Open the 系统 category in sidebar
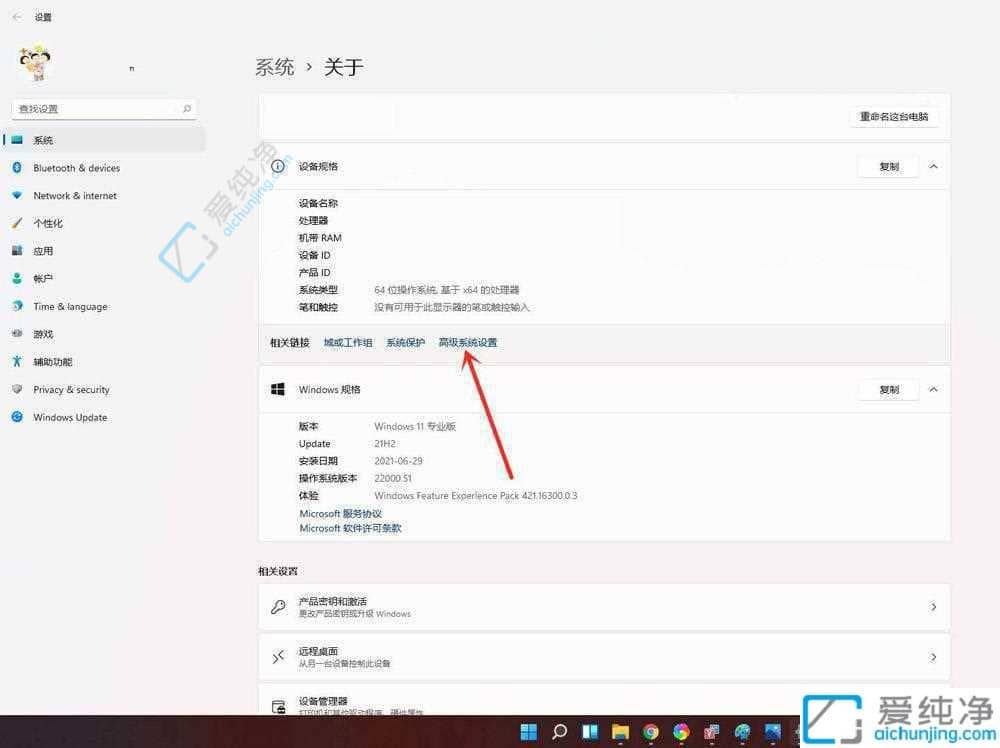The image size is (1000, 748). point(104,140)
